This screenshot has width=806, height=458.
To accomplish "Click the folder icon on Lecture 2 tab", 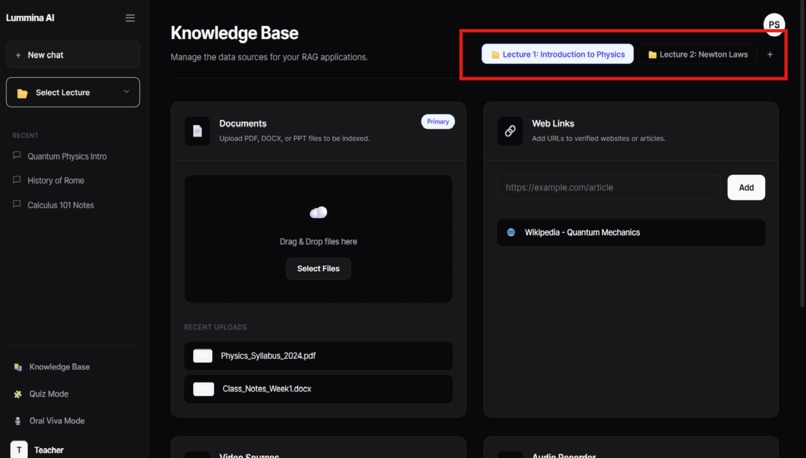I will coord(652,55).
